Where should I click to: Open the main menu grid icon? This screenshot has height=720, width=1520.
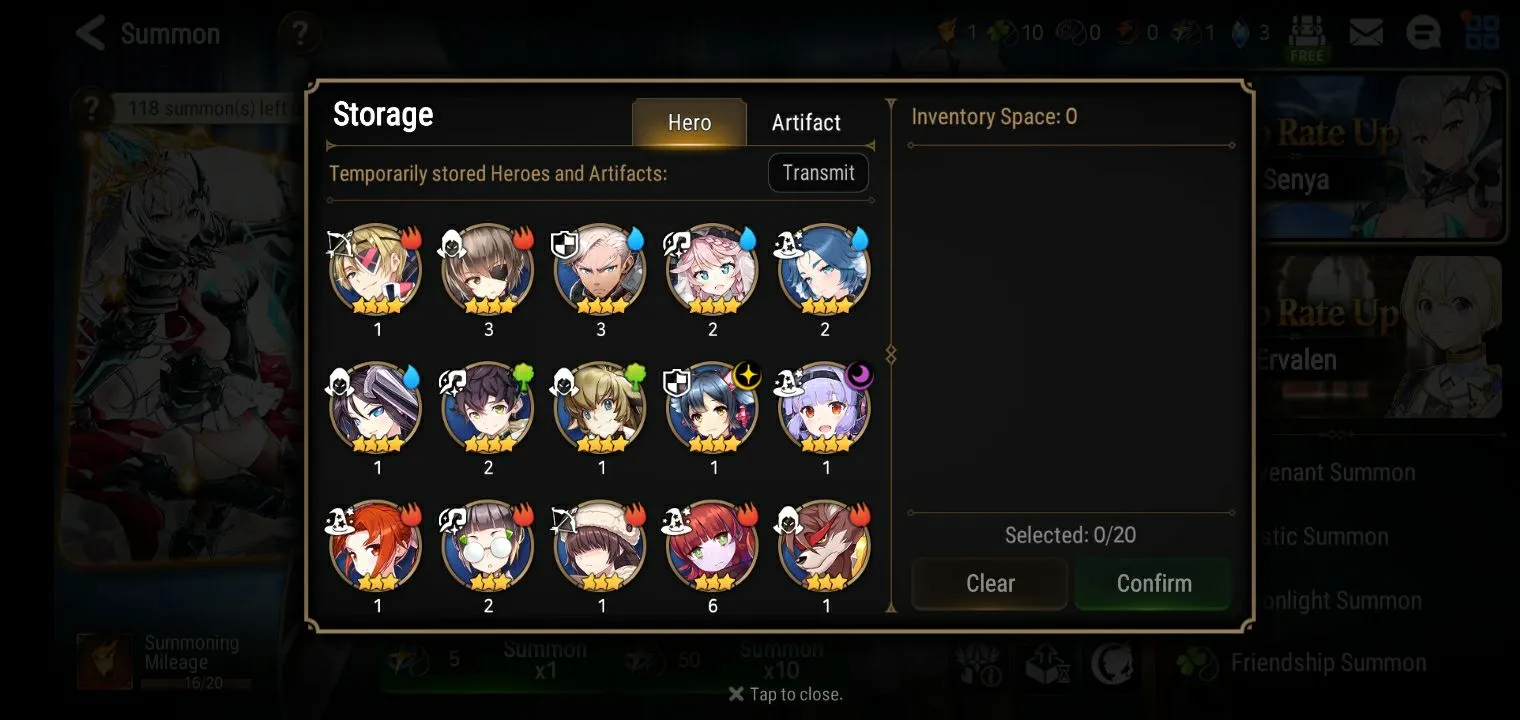point(1482,32)
